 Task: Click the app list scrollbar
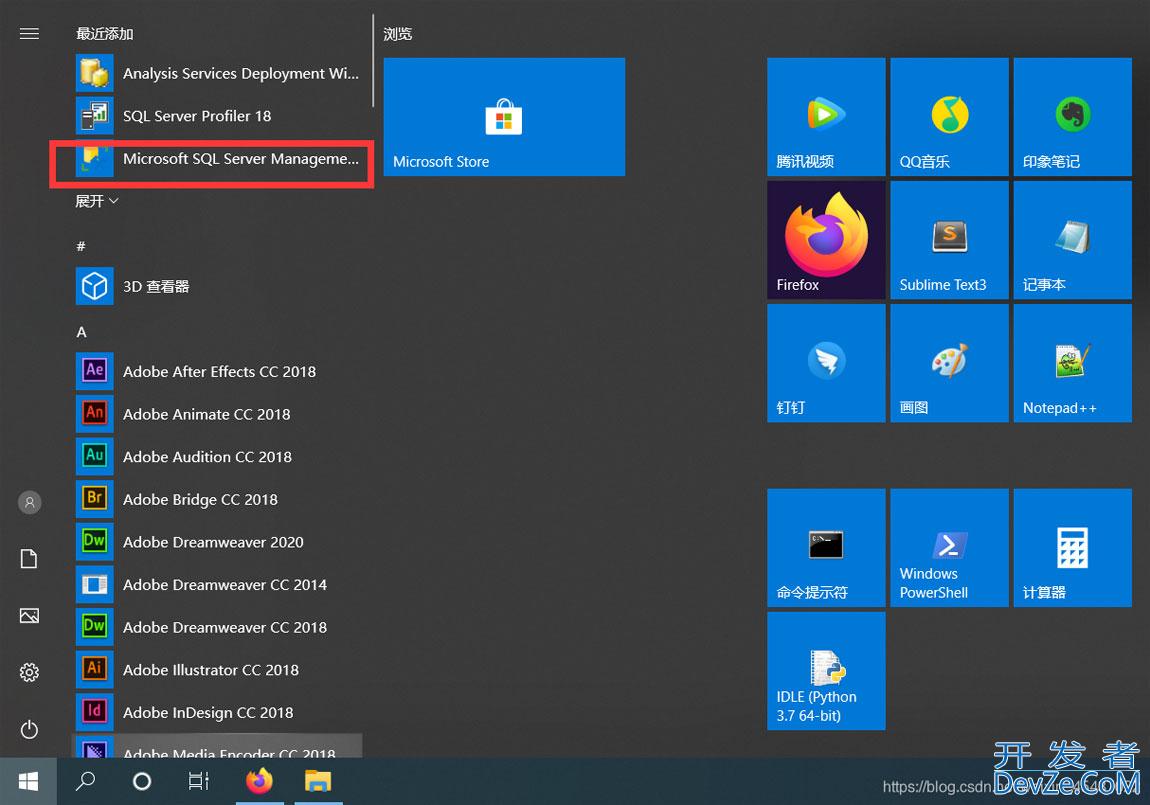373,60
